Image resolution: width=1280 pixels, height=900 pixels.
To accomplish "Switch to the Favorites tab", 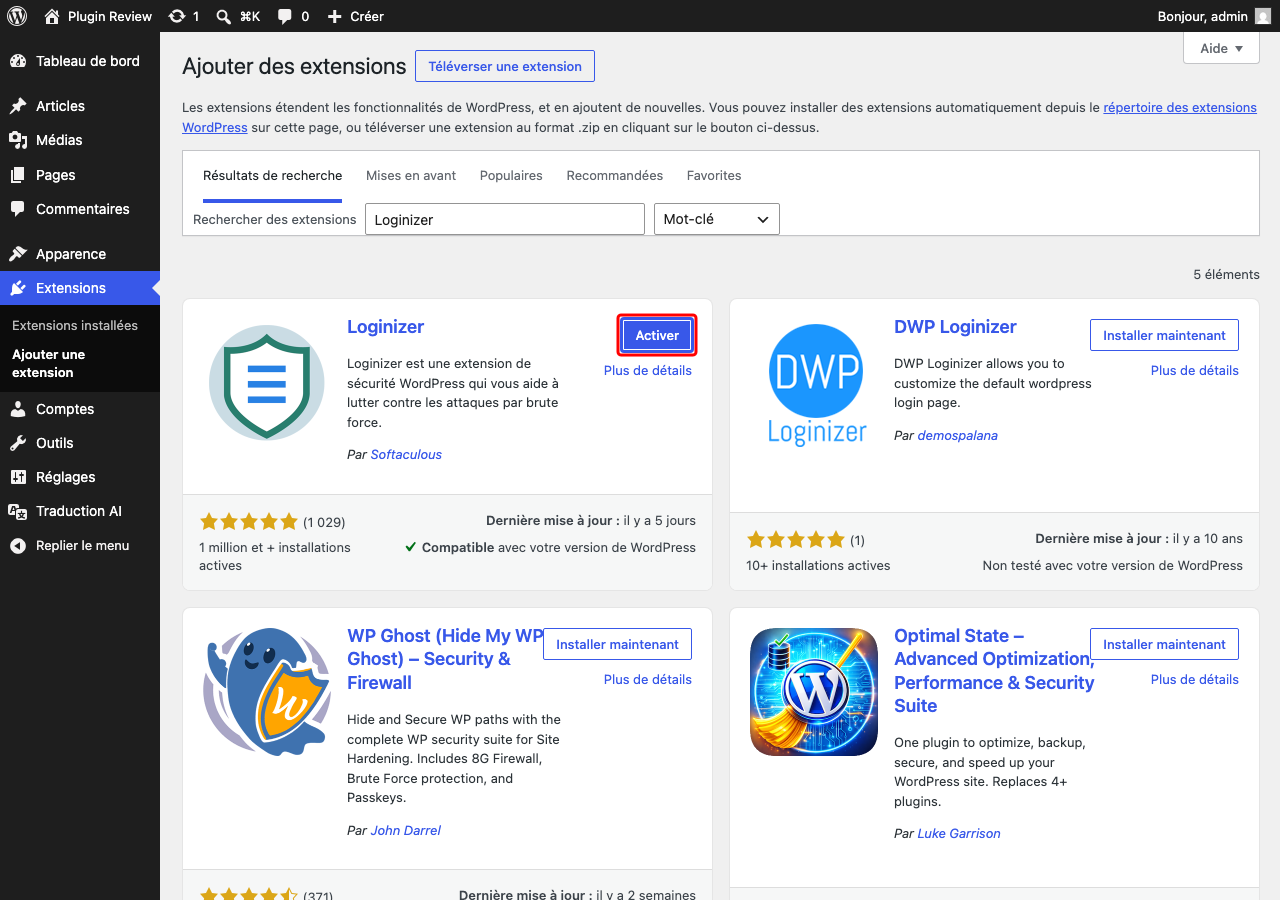I will (x=714, y=175).
